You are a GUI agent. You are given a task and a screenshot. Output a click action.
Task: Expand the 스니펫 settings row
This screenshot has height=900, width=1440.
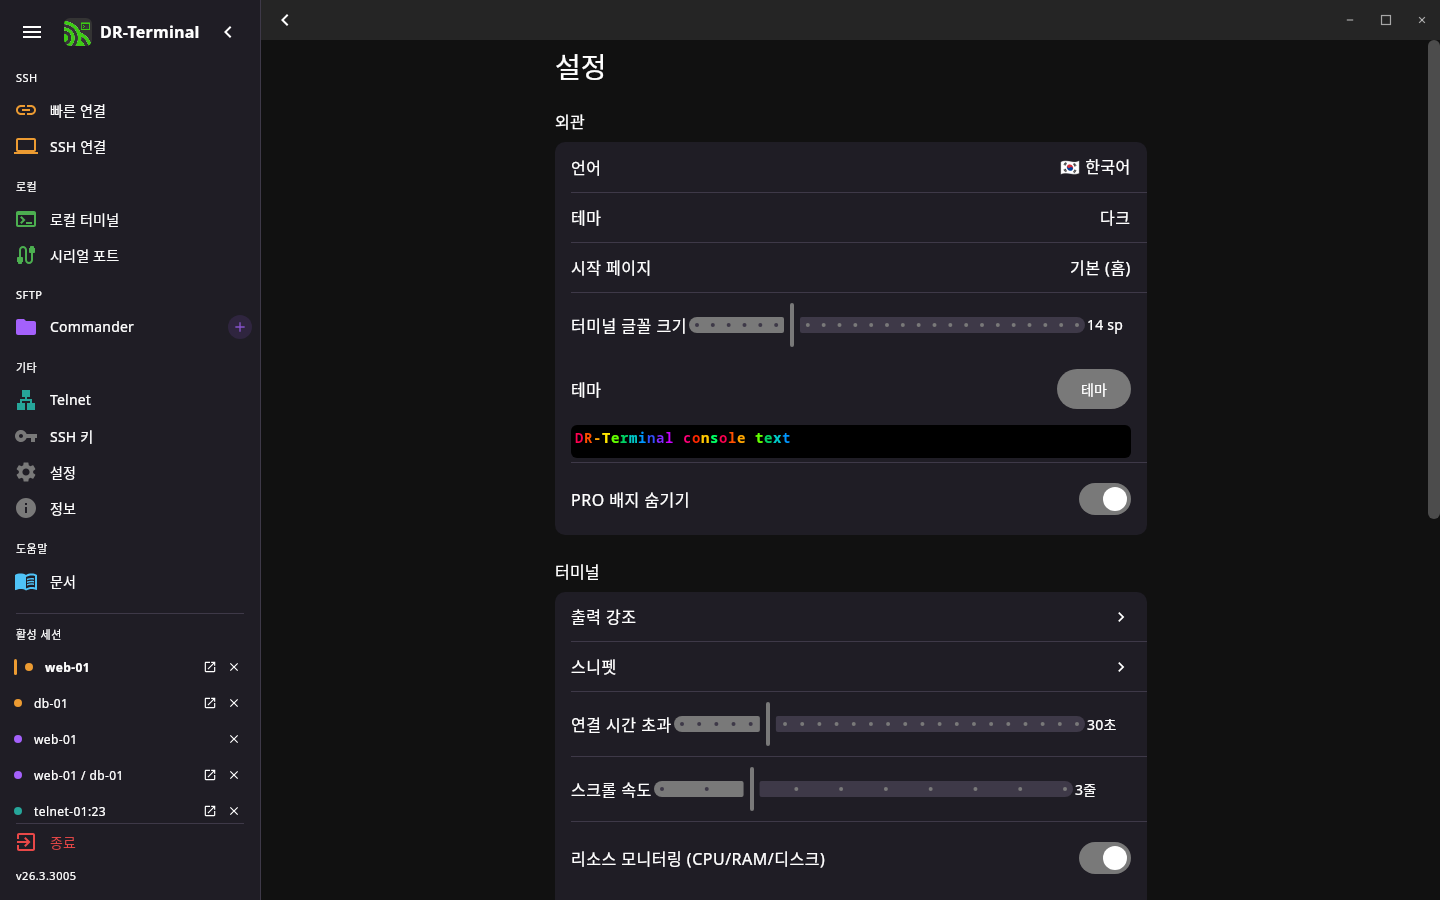click(851, 667)
